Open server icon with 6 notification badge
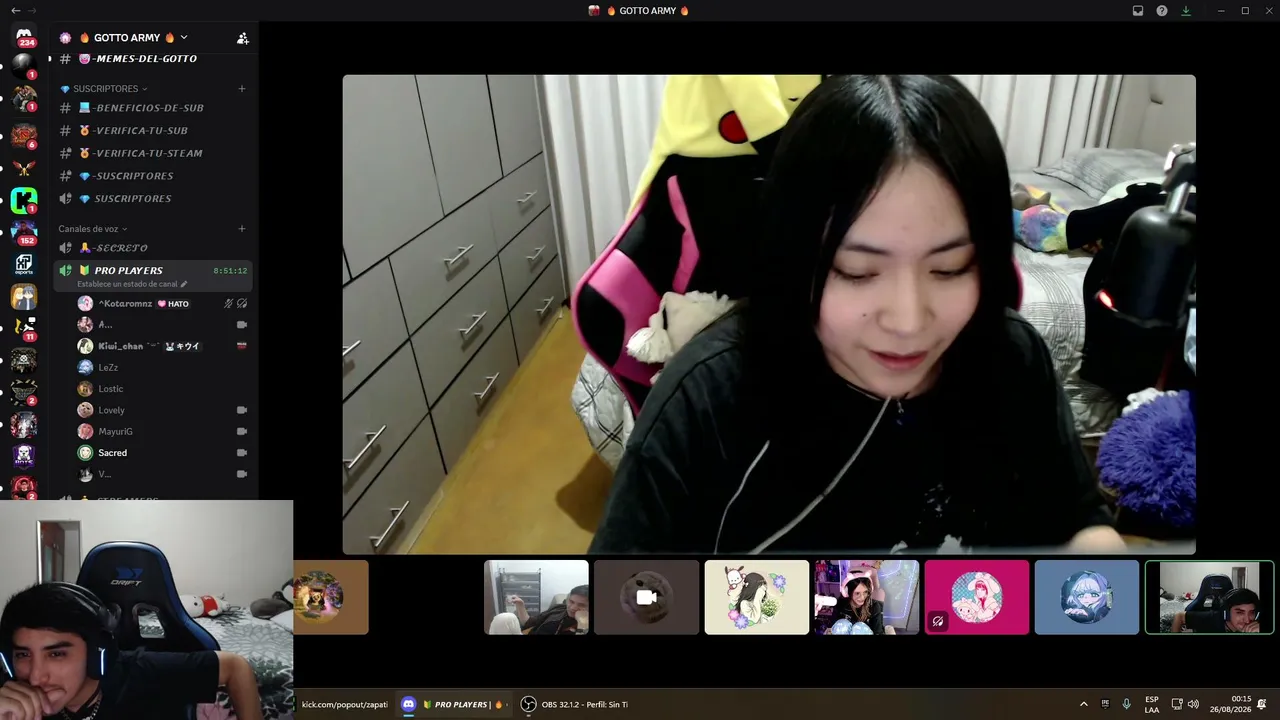This screenshot has height=720, width=1280. tap(24, 135)
